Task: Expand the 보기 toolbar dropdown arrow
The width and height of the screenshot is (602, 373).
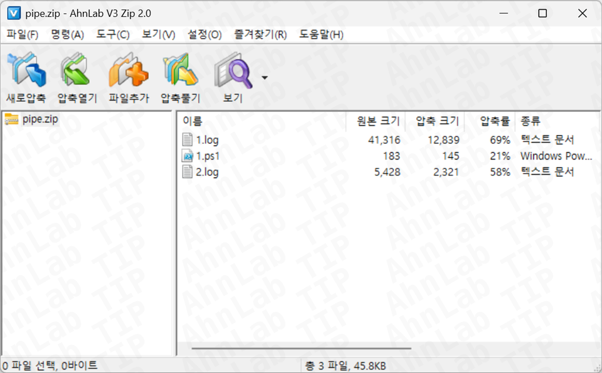Action: pos(265,78)
